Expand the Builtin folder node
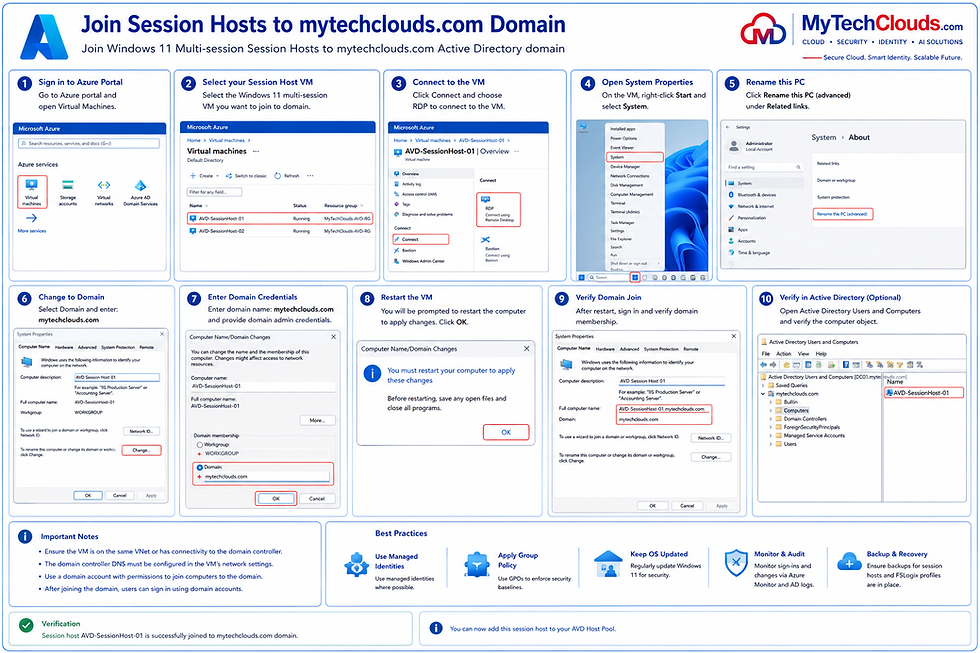The image size is (980, 653). tap(771, 402)
